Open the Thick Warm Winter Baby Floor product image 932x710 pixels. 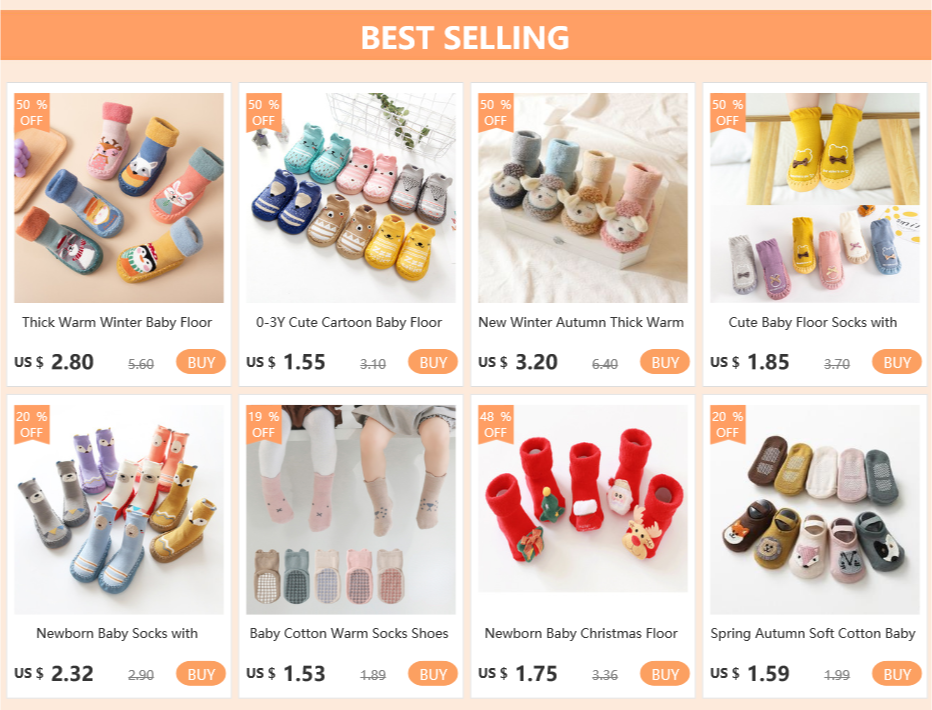pyautogui.click(x=119, y=198)
